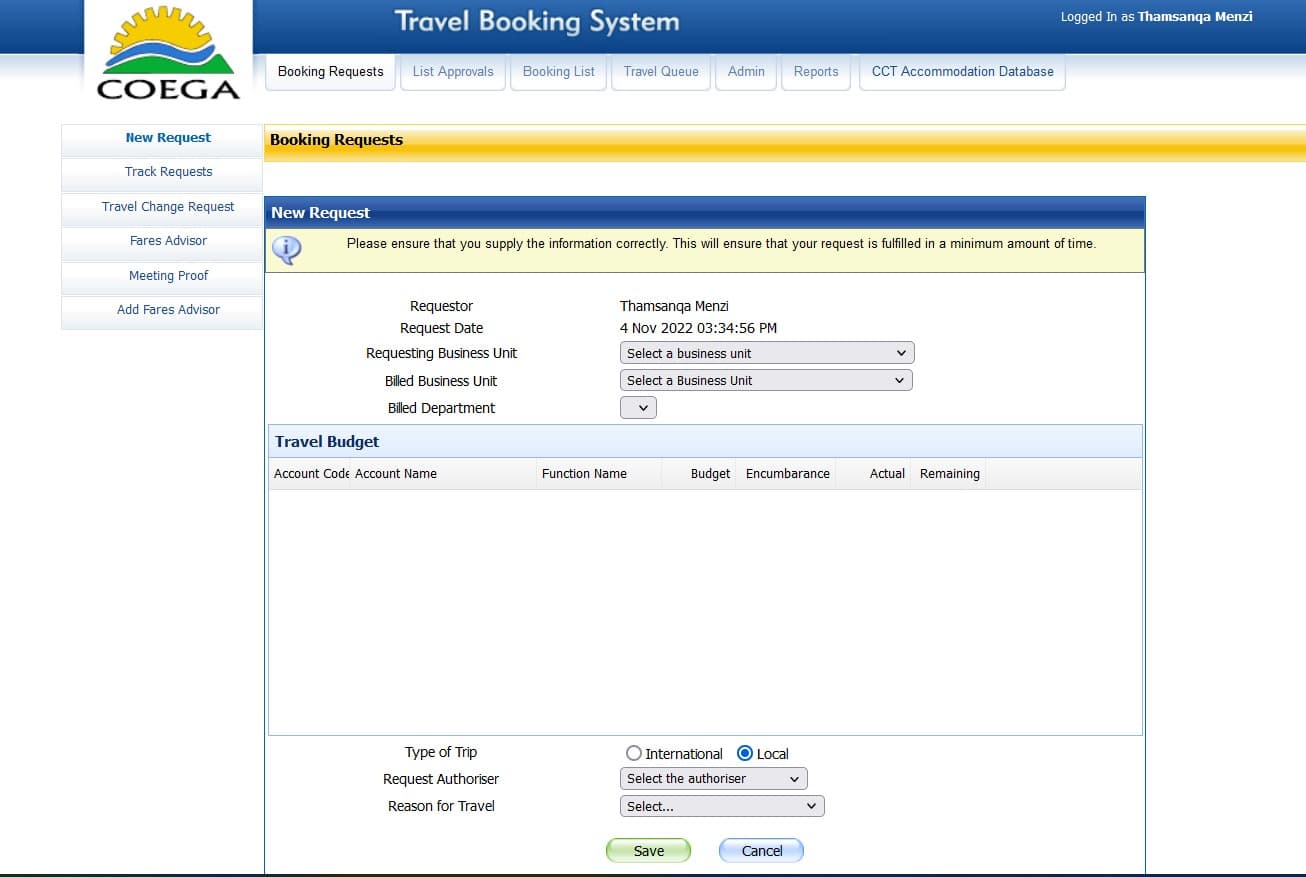Select New Request in the sidebar
Image resolution: width=1306 pixels, height=877 pixels.
coord(162,139)
